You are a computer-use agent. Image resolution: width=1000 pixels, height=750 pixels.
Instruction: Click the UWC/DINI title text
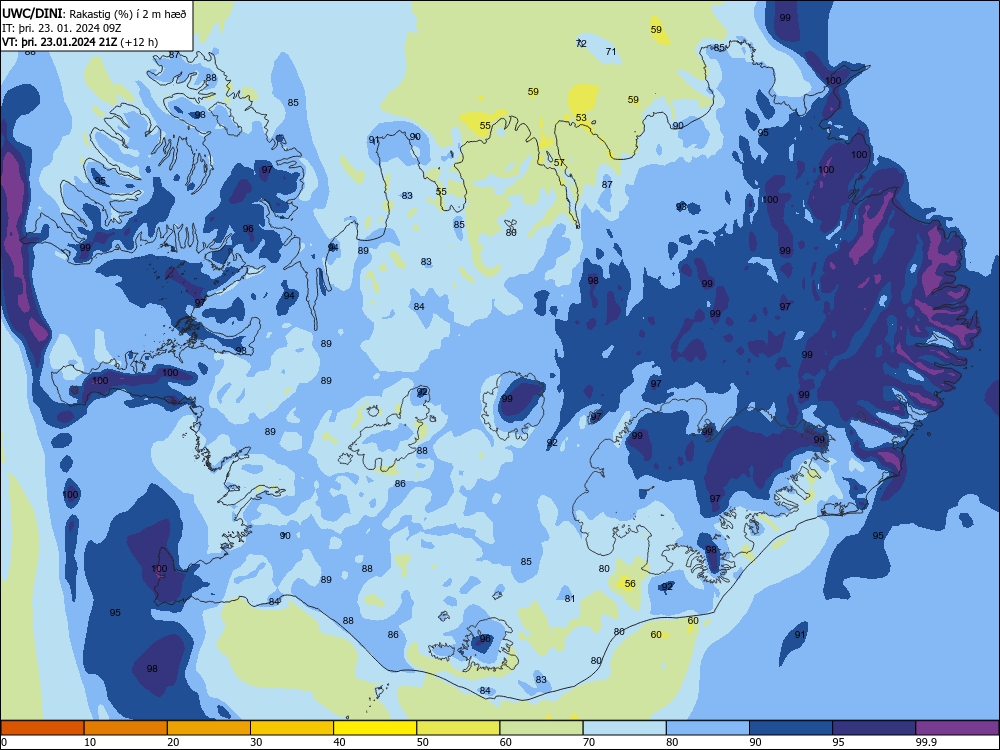point(32,13)
